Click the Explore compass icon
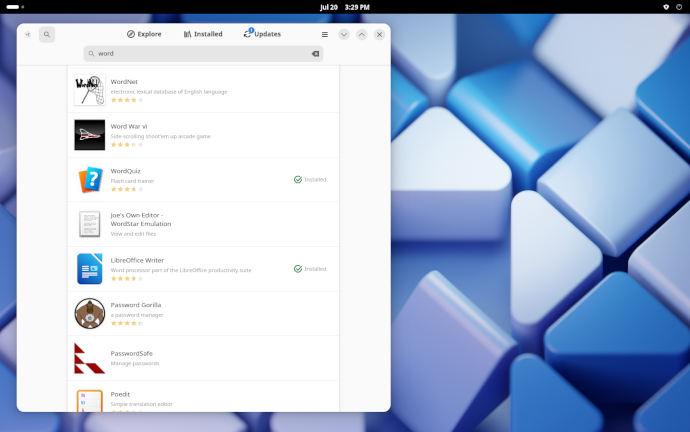 coord(131,34)
